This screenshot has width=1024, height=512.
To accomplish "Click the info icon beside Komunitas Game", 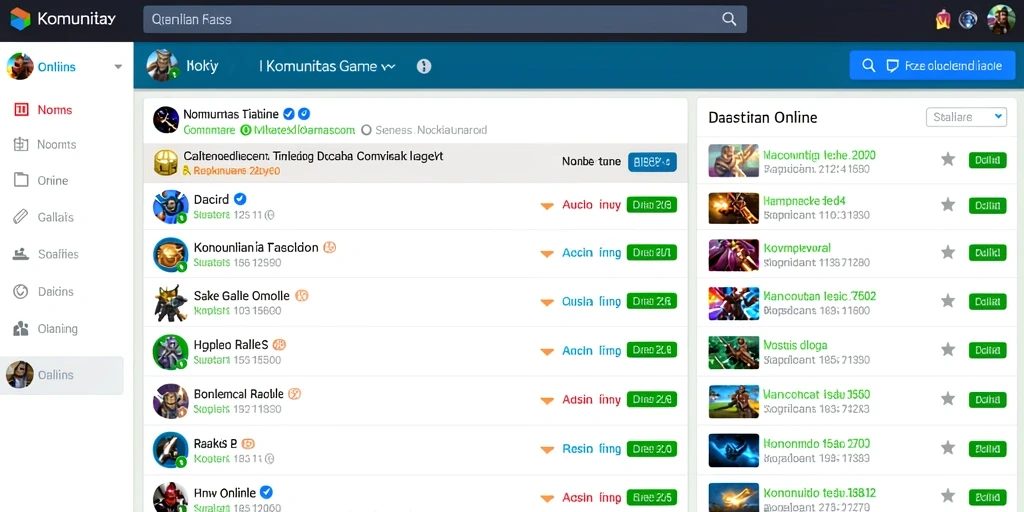I will click(x=424, y=66).
